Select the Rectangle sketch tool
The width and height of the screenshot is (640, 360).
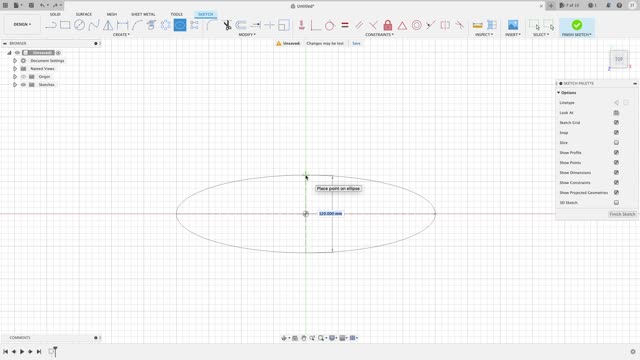(65, 25)
